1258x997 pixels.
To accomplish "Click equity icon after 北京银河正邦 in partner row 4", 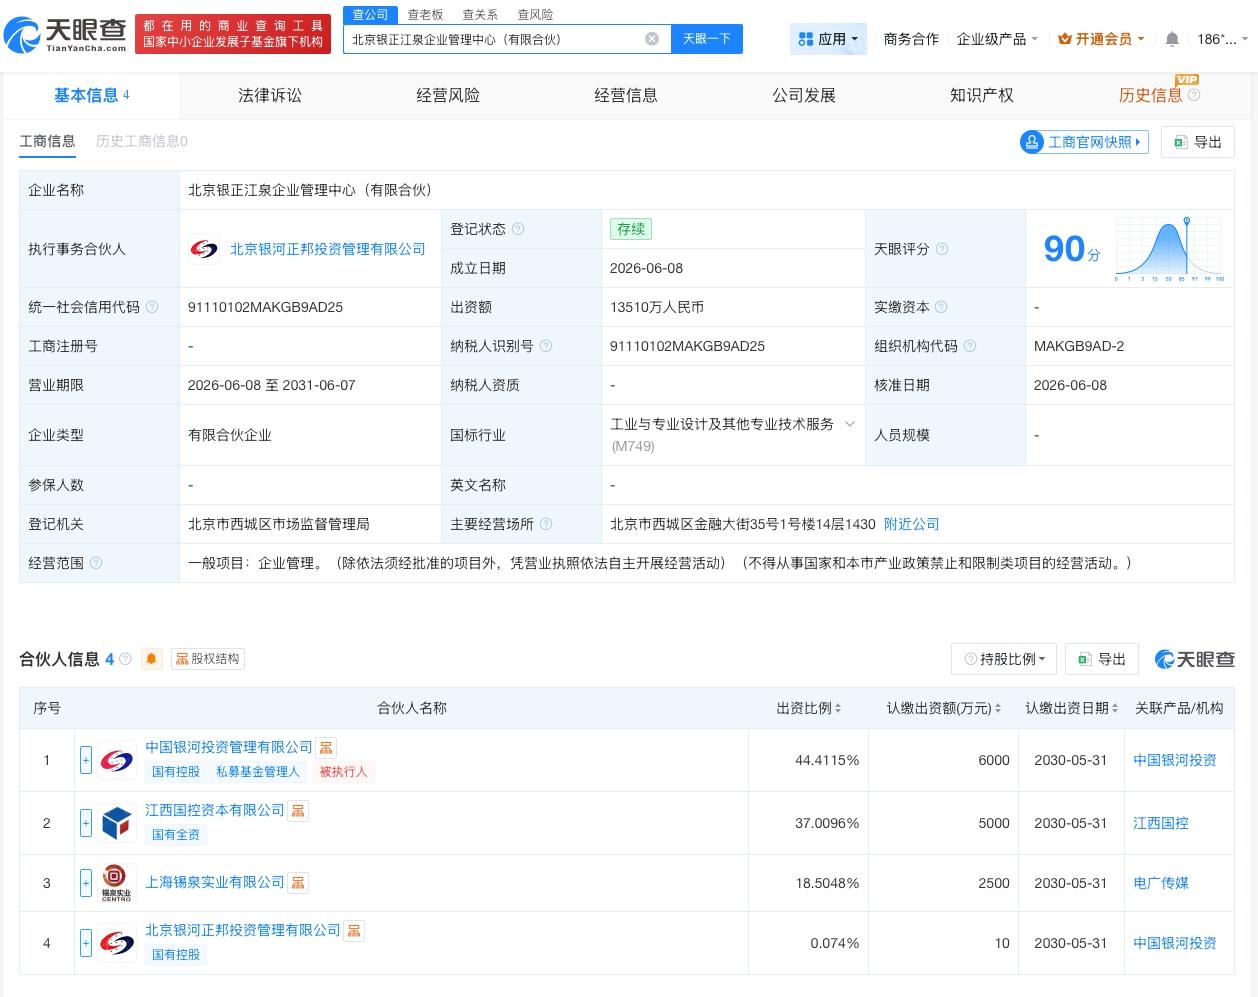I will pos(354,930).
